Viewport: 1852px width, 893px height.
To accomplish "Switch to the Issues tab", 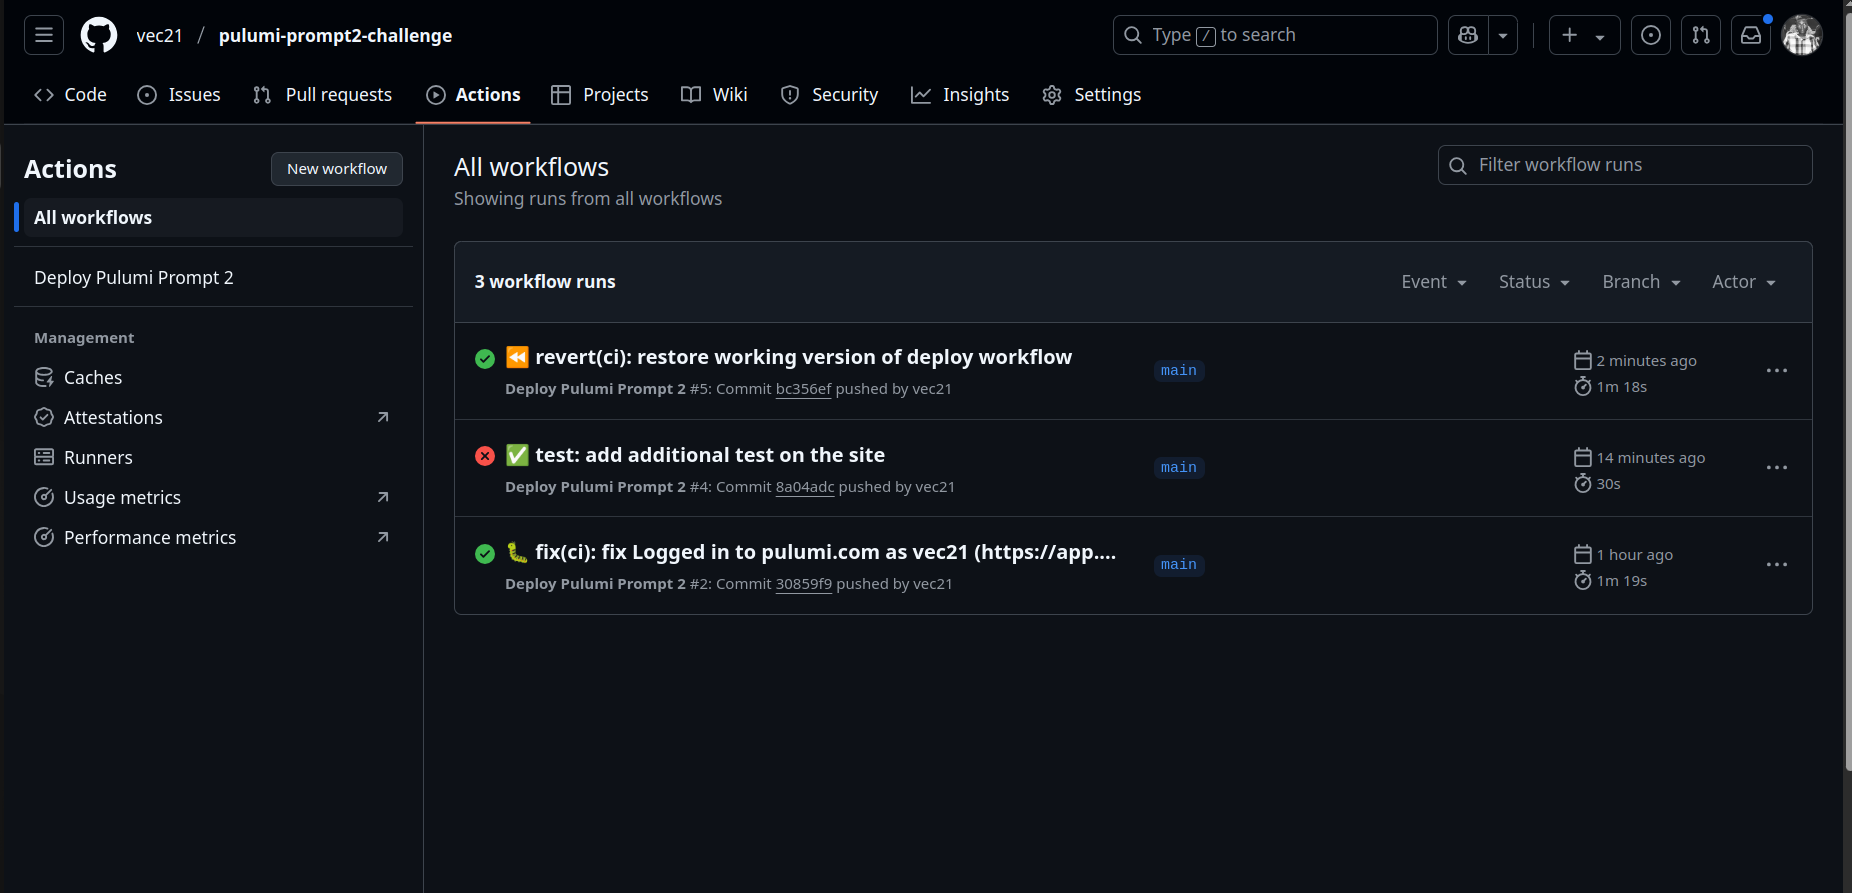I will point(179,94).
